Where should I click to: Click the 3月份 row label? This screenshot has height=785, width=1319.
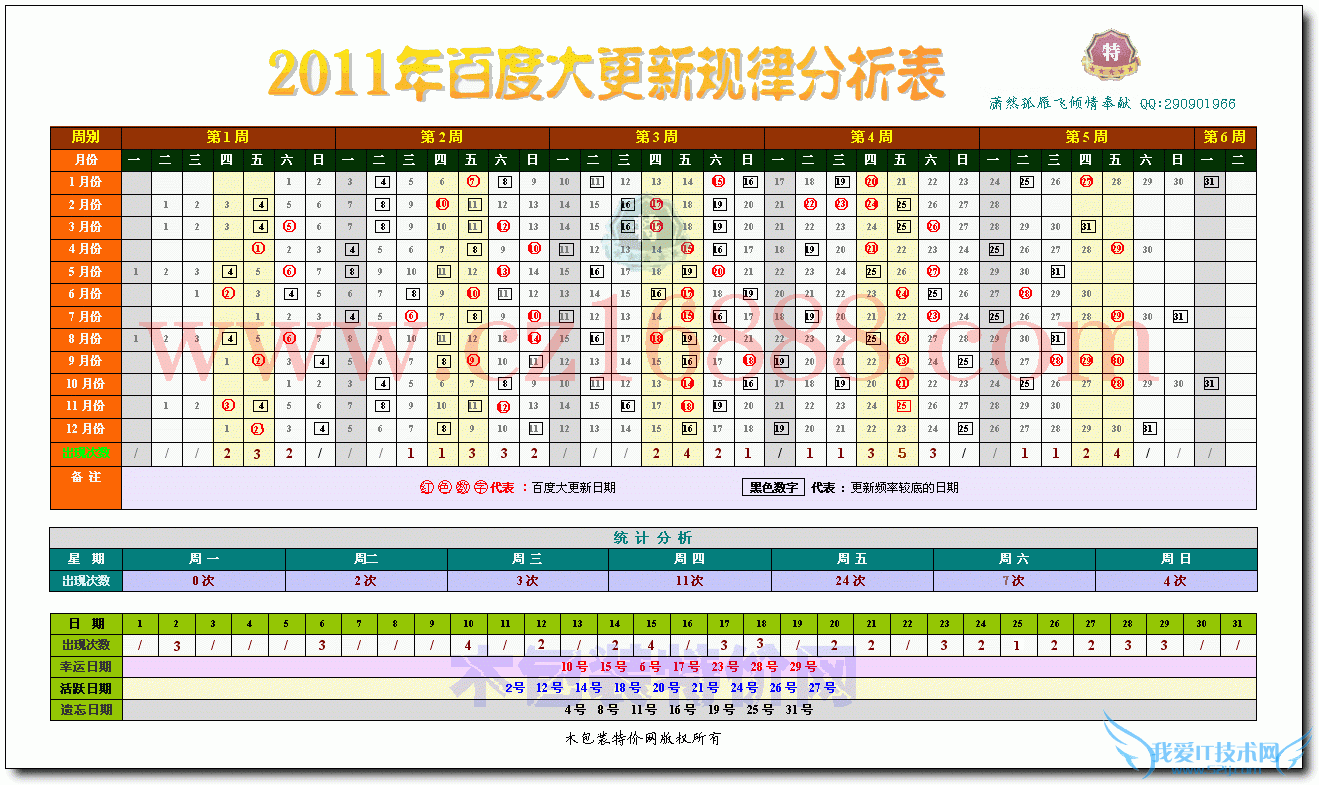point(86,227)
